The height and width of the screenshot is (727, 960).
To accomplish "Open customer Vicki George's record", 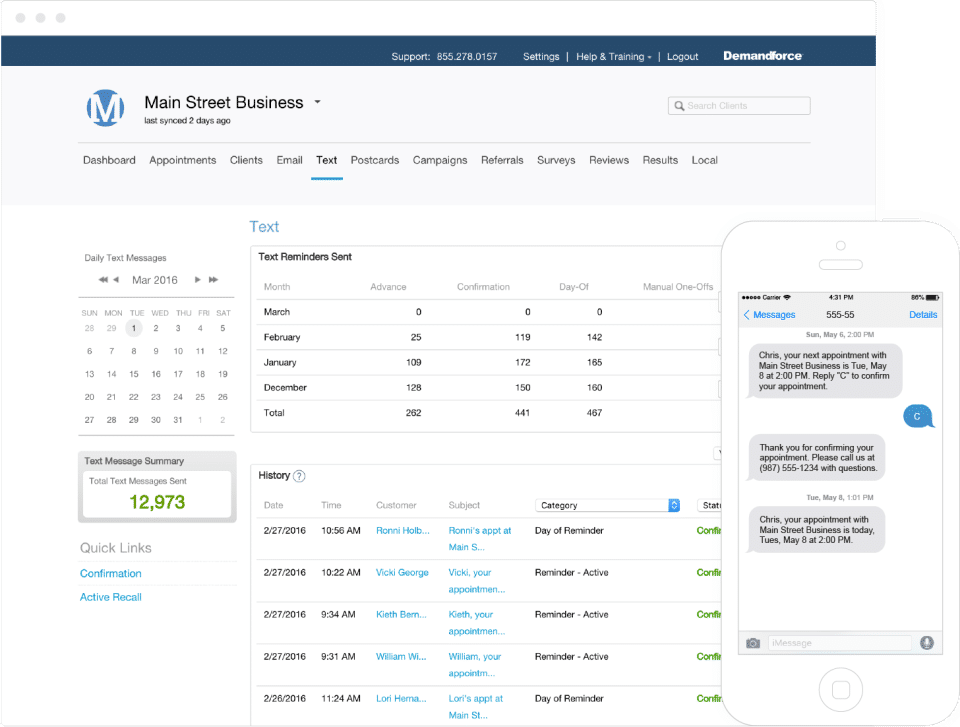I will coord(402,573).
